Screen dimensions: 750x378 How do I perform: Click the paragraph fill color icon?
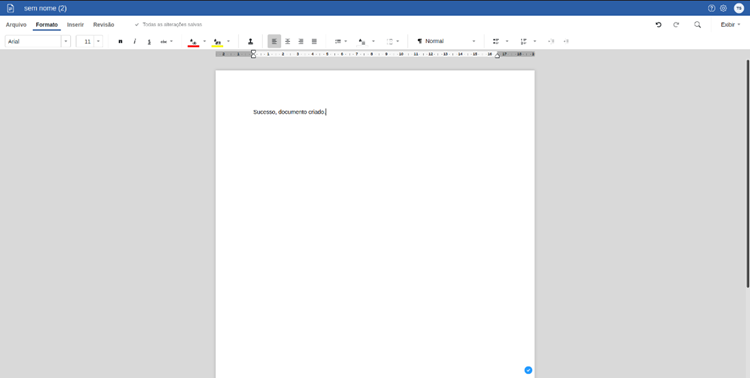click(x=362, y=42)
